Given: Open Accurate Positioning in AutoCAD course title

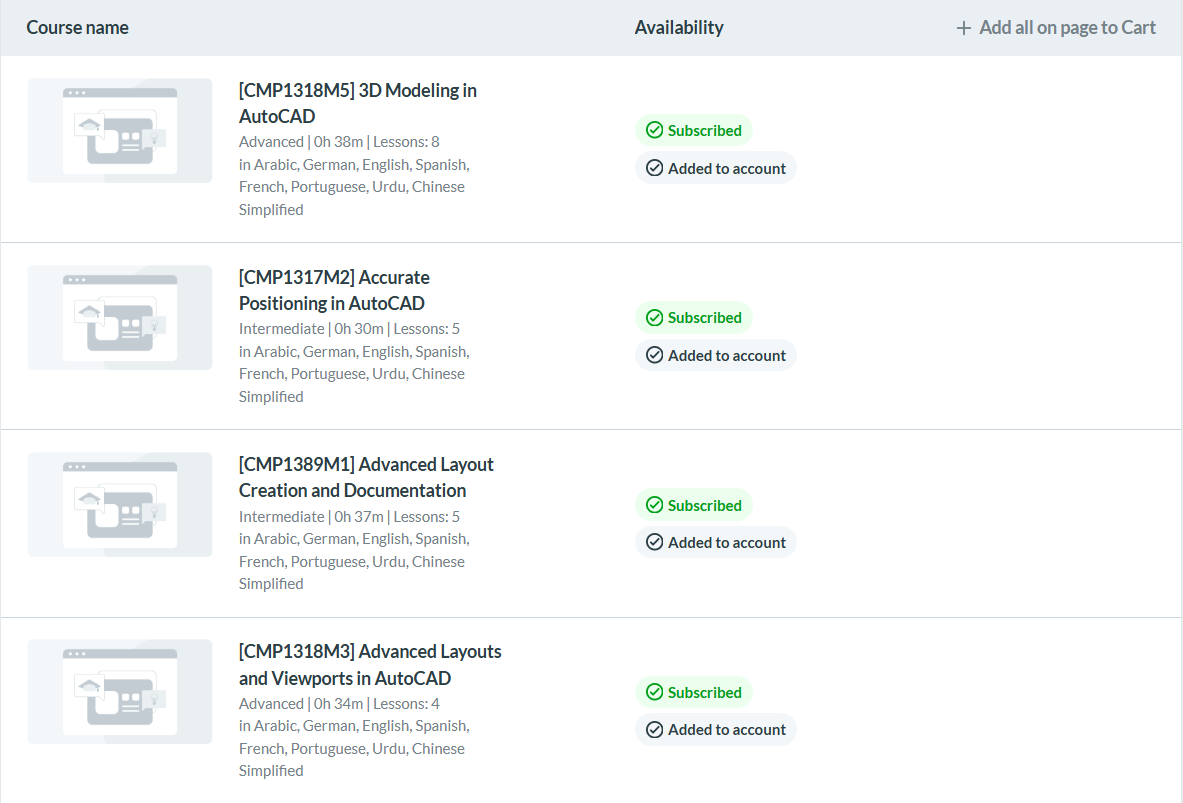Looking at the screenshot, I should pyautogui.click(x=334, y=291).
